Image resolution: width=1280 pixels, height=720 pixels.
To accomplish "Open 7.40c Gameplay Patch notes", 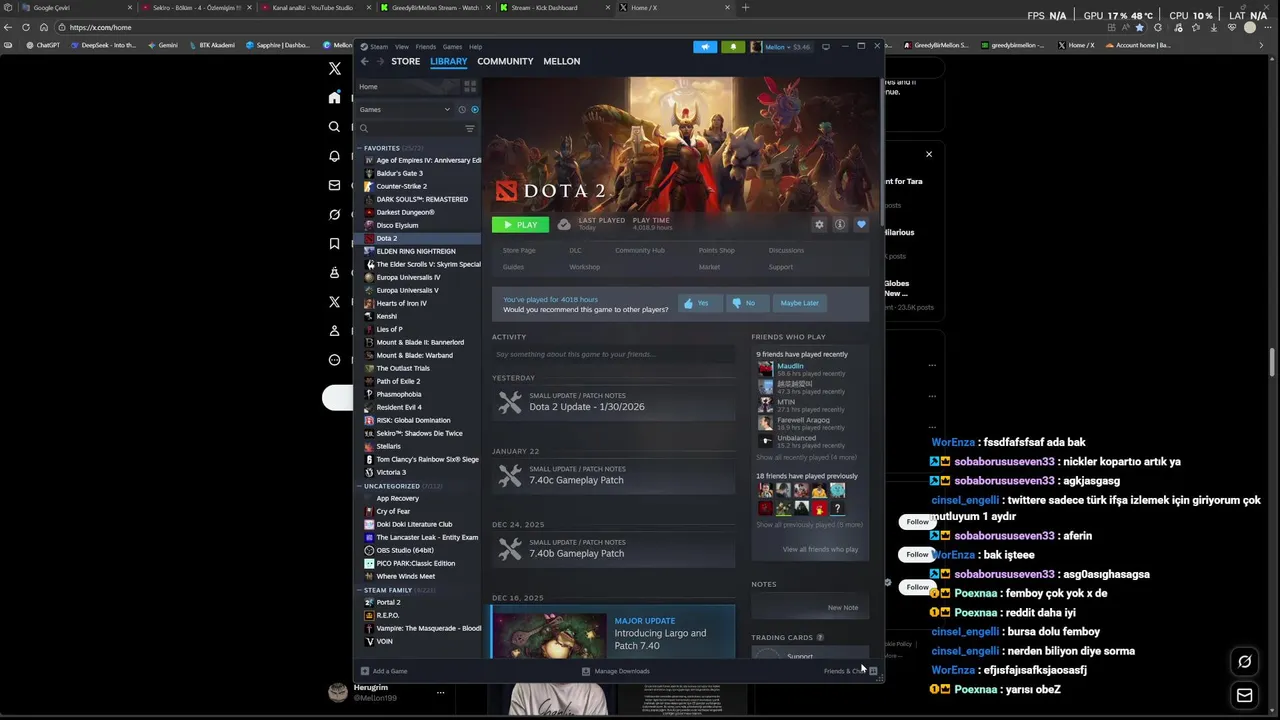I will tap(613, 475).
